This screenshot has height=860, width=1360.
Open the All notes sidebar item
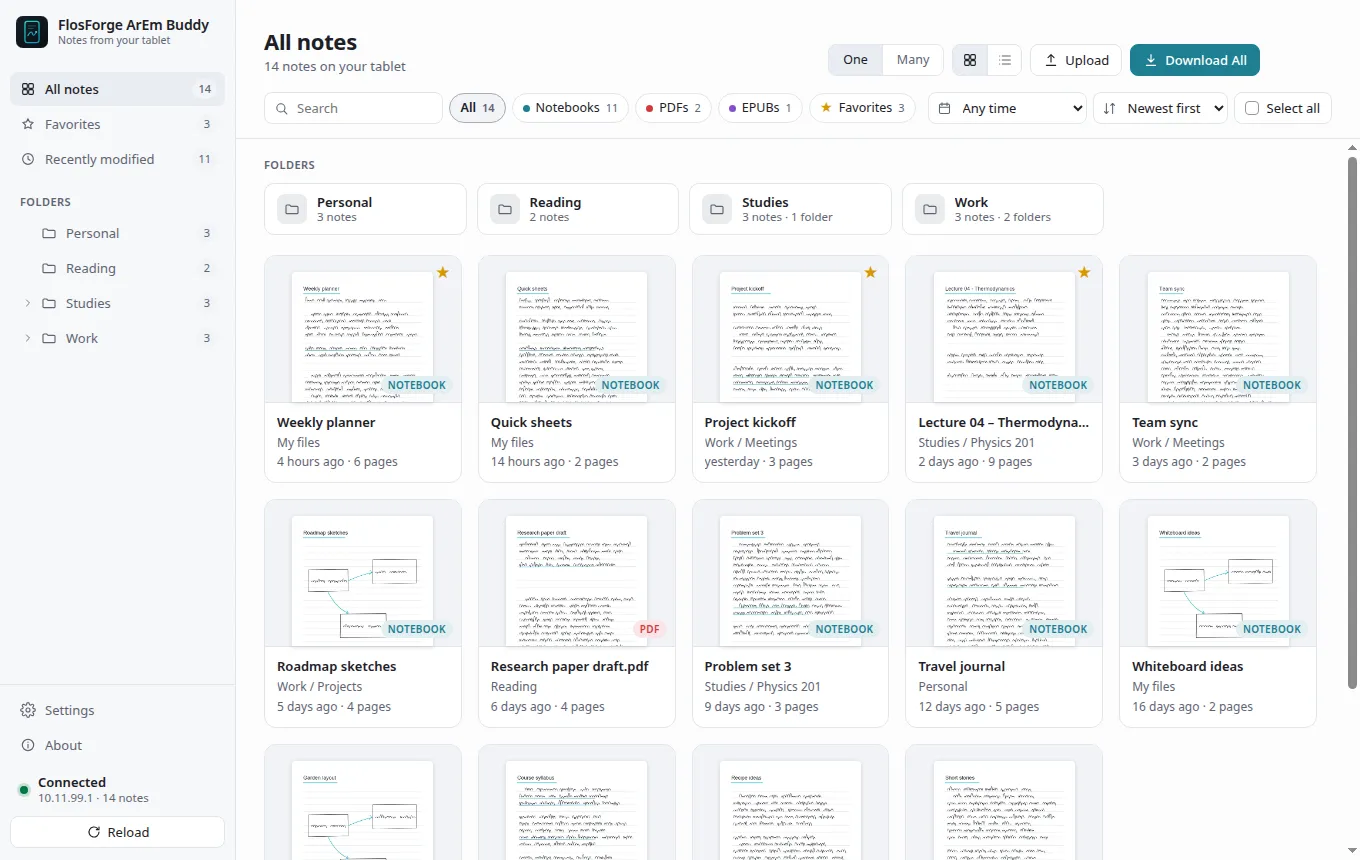(117, 89)
